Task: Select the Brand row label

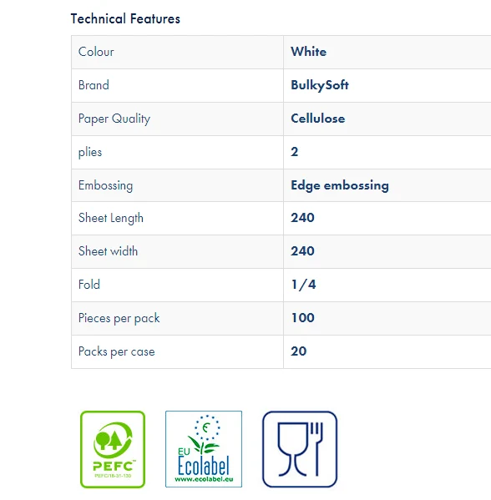Action: coord(94,85)
